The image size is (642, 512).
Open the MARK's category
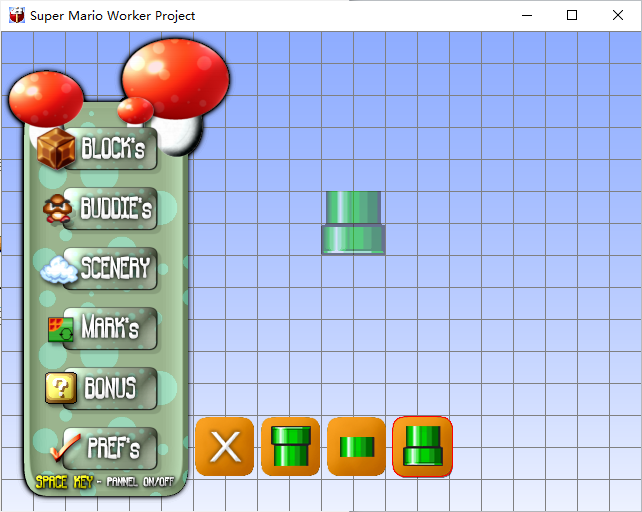pos(111,328)
